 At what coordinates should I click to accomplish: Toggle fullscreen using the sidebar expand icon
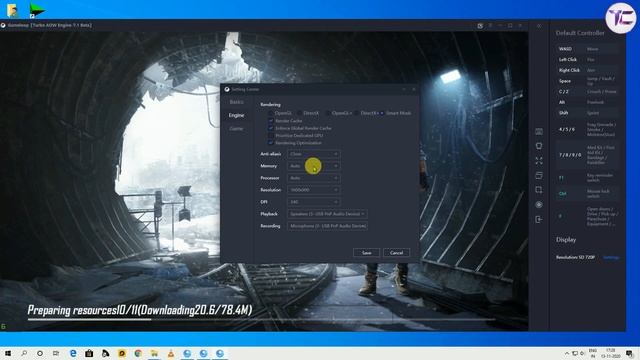coord(539,161)
